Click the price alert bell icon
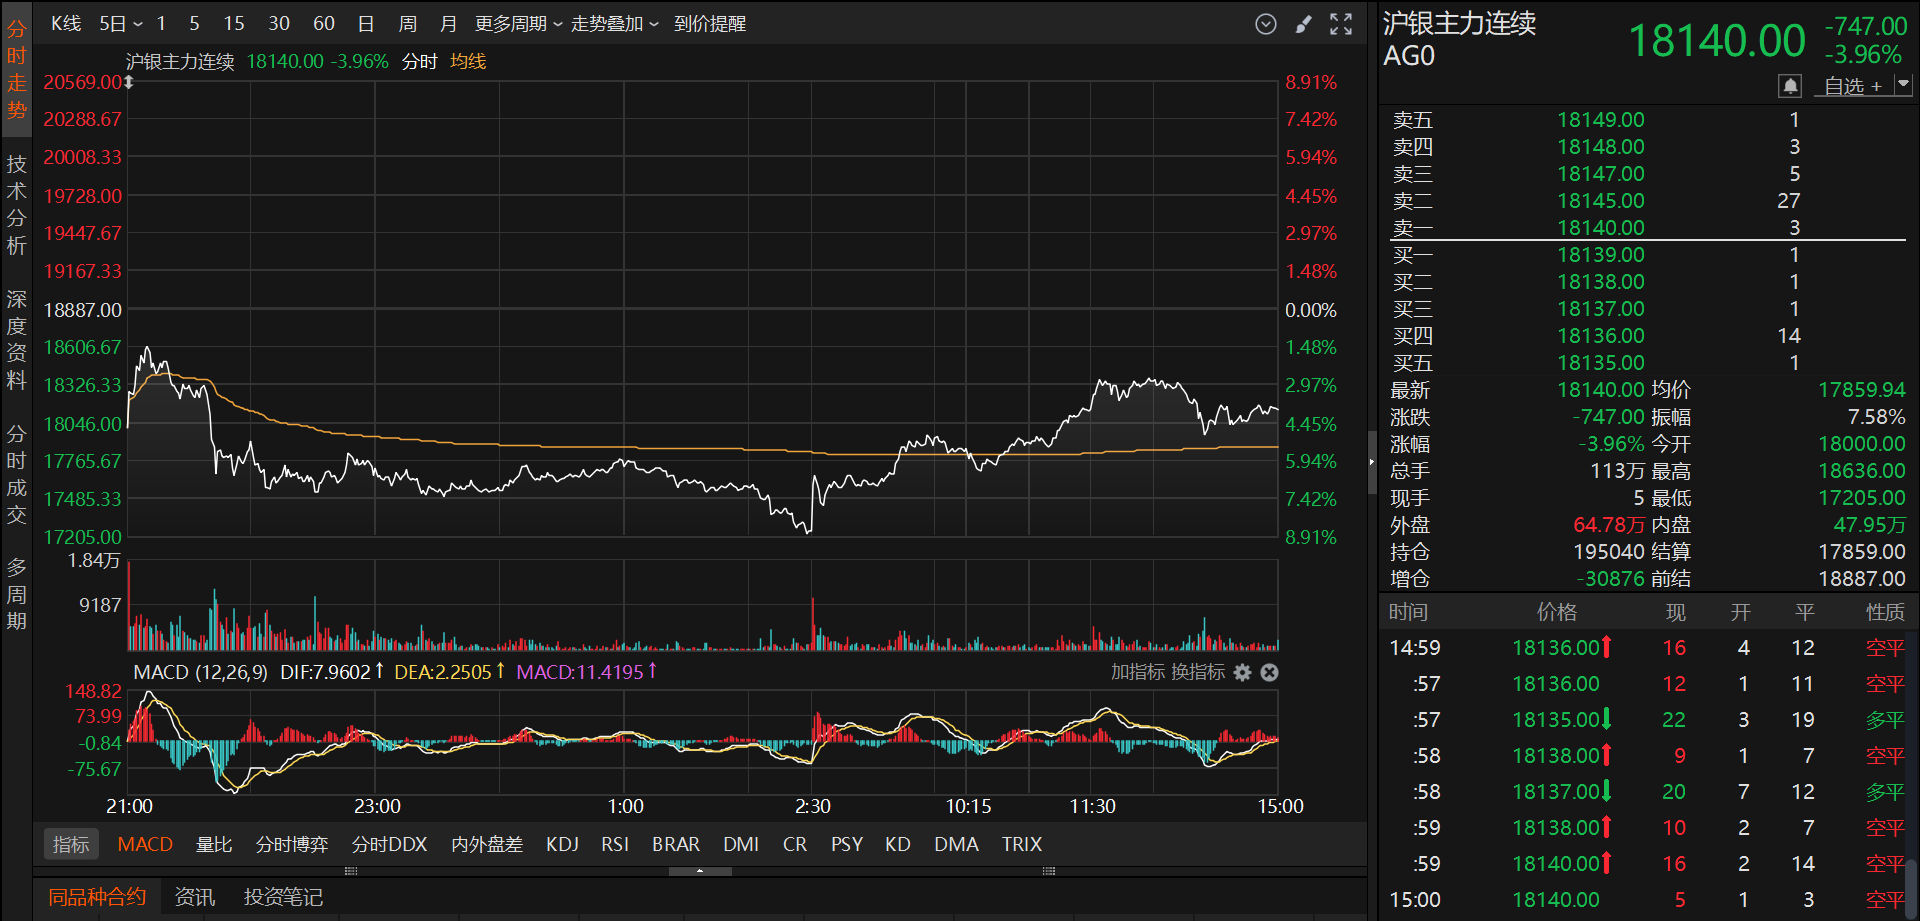Image resolution: width=1920 pixels, height=921 pixels. pos(1790,86)
